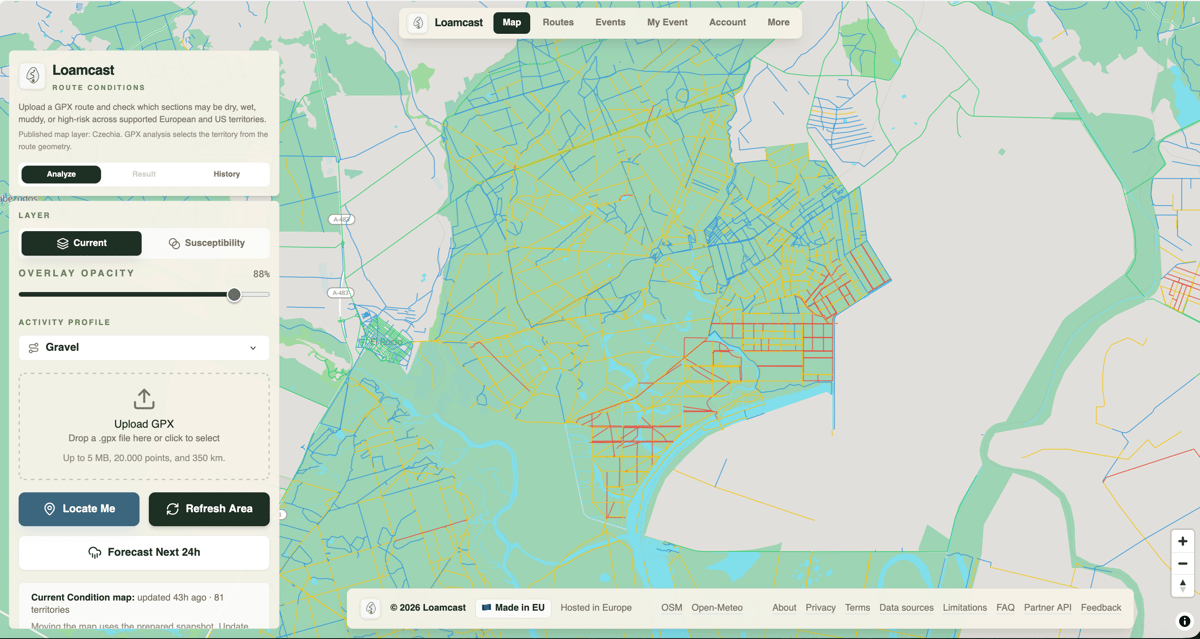Open the Feedback footer link
This screenshot has height=639, width=1200.
point(1101,608)
